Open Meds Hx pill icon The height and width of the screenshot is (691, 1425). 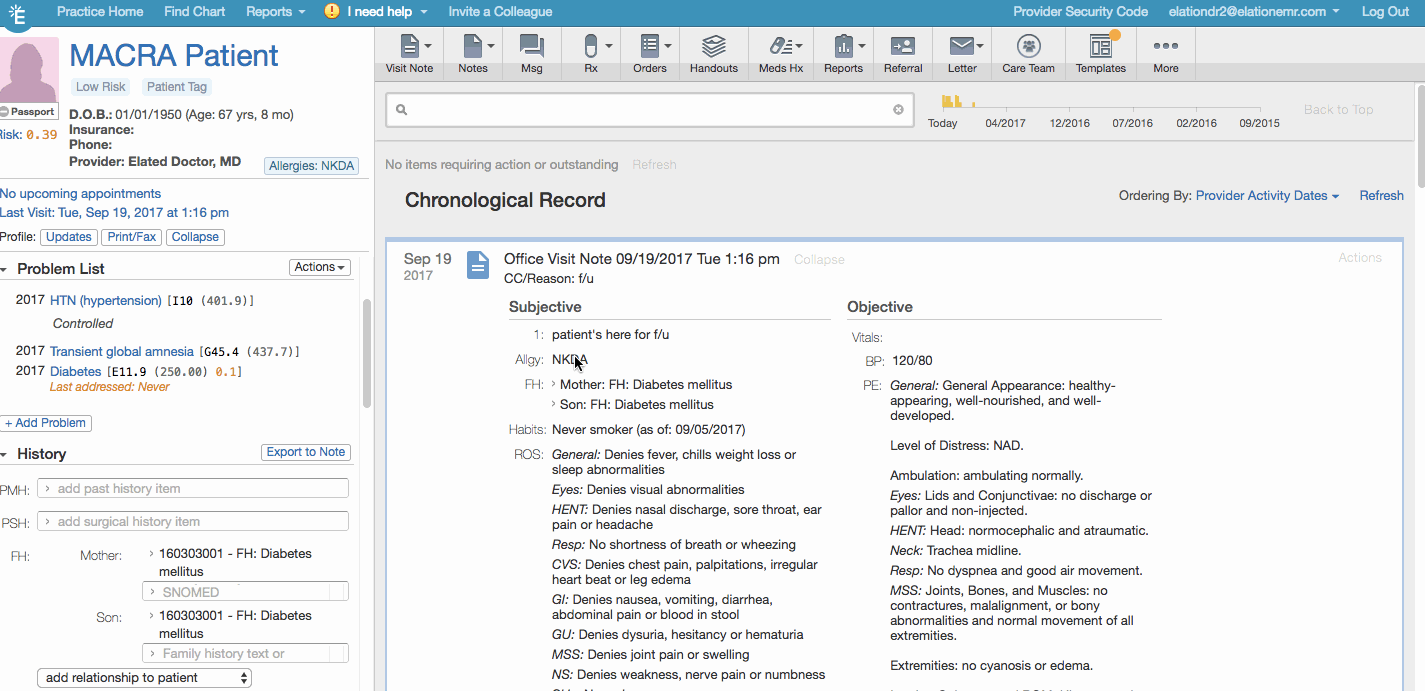click(x=780, y=46)
